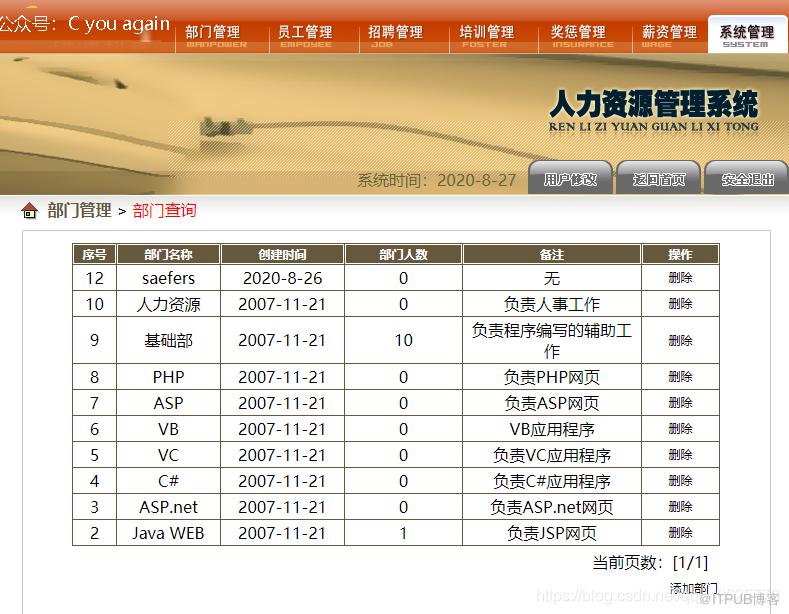789x614 pixels.
Task: Delete the ASP.net department row
Action: point(680,507)
